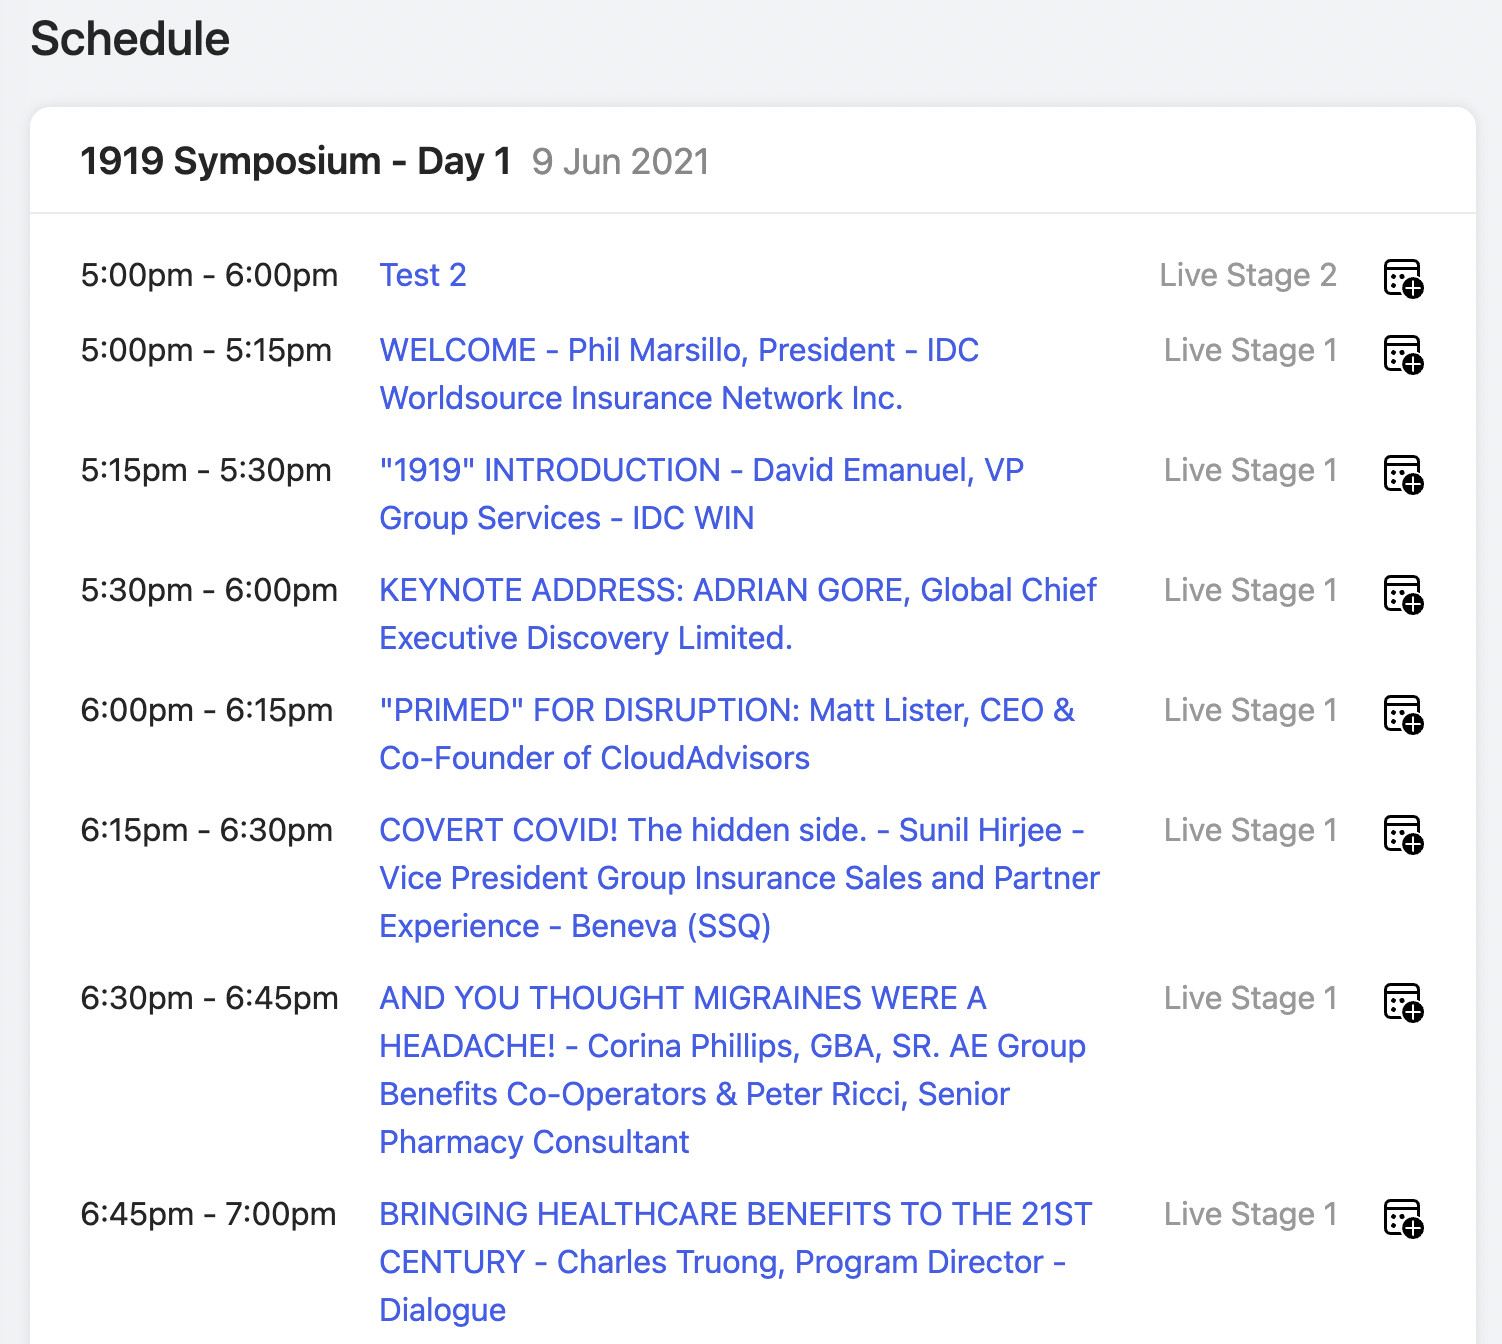This screenshot has height=1344, width=1502.
Task: Open the Test 2 session link
Action: pos(423,275)
